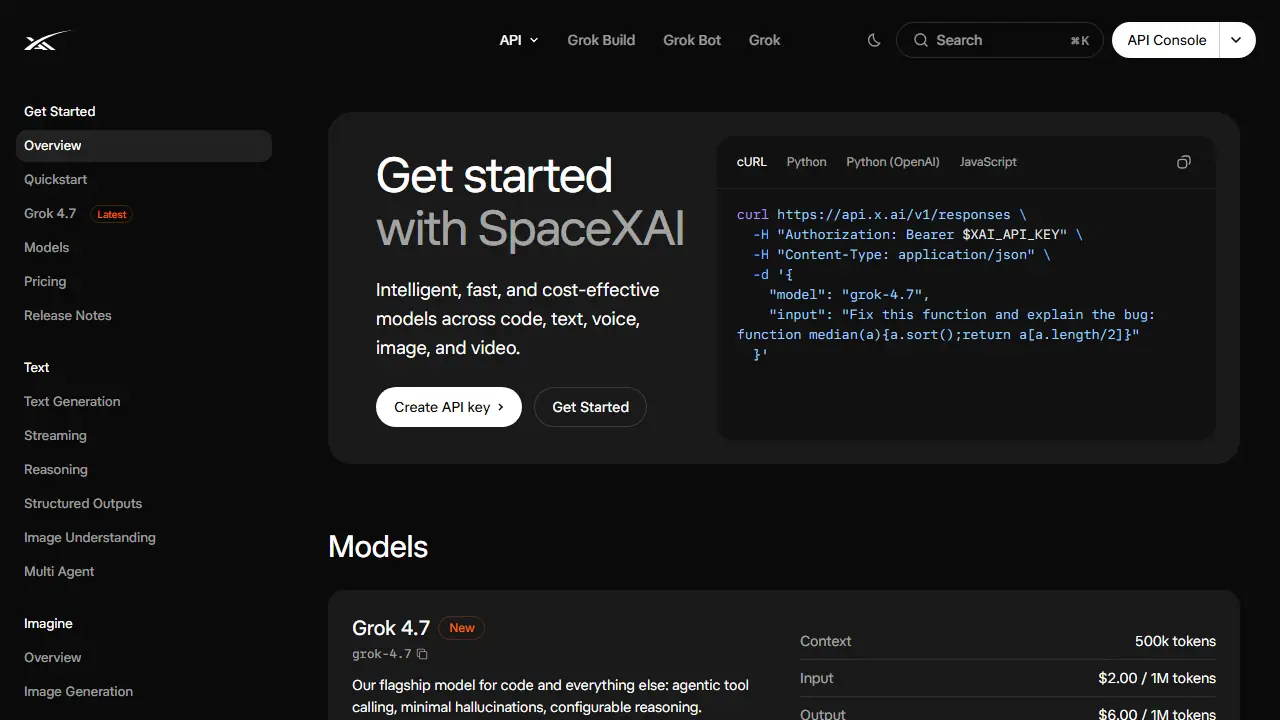Click the "Imagine" sidebar section heading

(48, 624)
